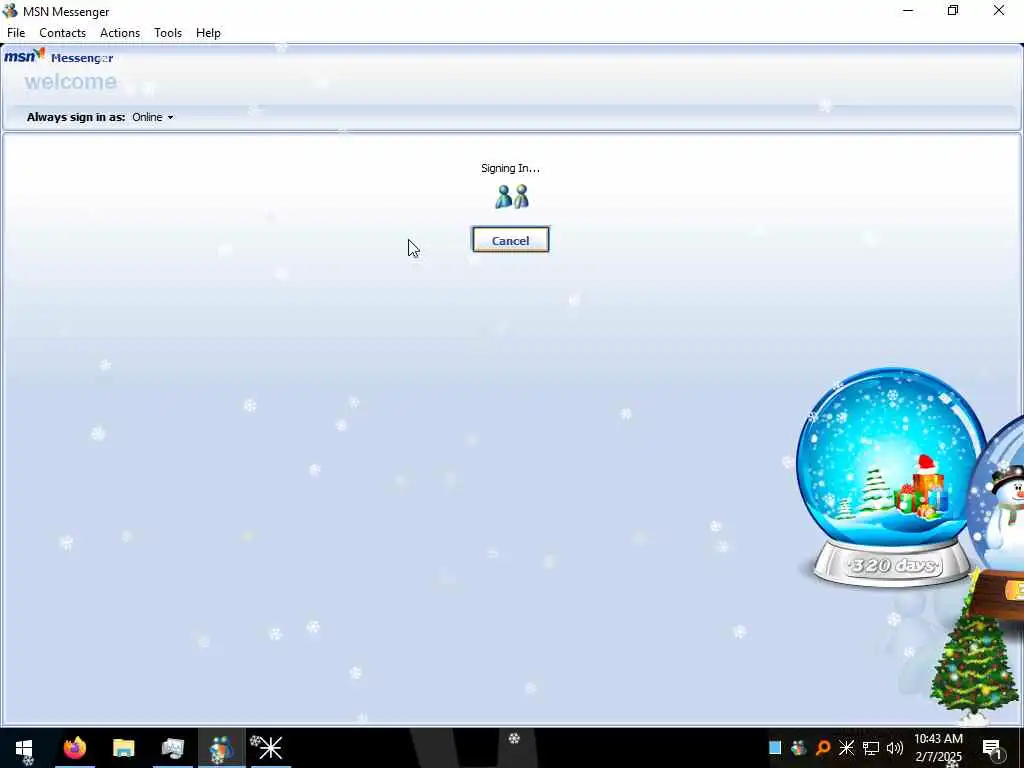Open the notification center with 1 alert
Viewport: 1024px width, 768px height.
993,748
